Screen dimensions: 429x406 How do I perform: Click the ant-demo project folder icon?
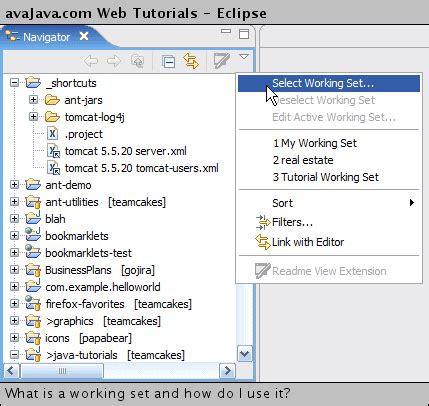33,184
